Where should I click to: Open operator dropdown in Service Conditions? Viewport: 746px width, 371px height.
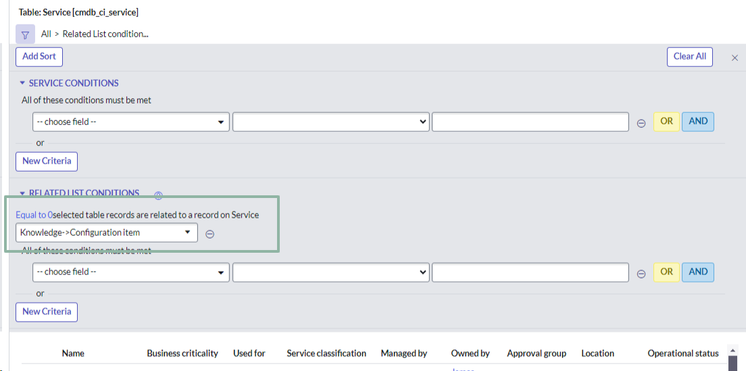(x=331, y=122)
